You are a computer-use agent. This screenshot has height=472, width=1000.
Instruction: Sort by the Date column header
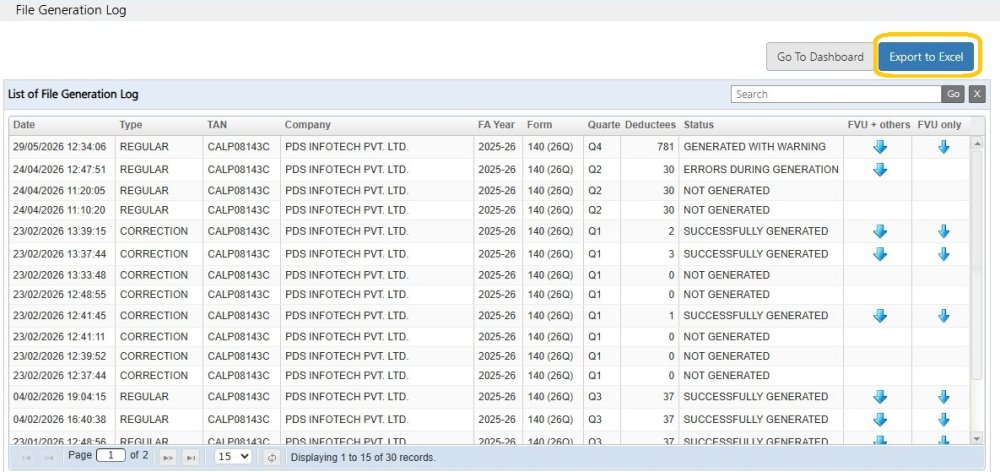pos(24,125)
